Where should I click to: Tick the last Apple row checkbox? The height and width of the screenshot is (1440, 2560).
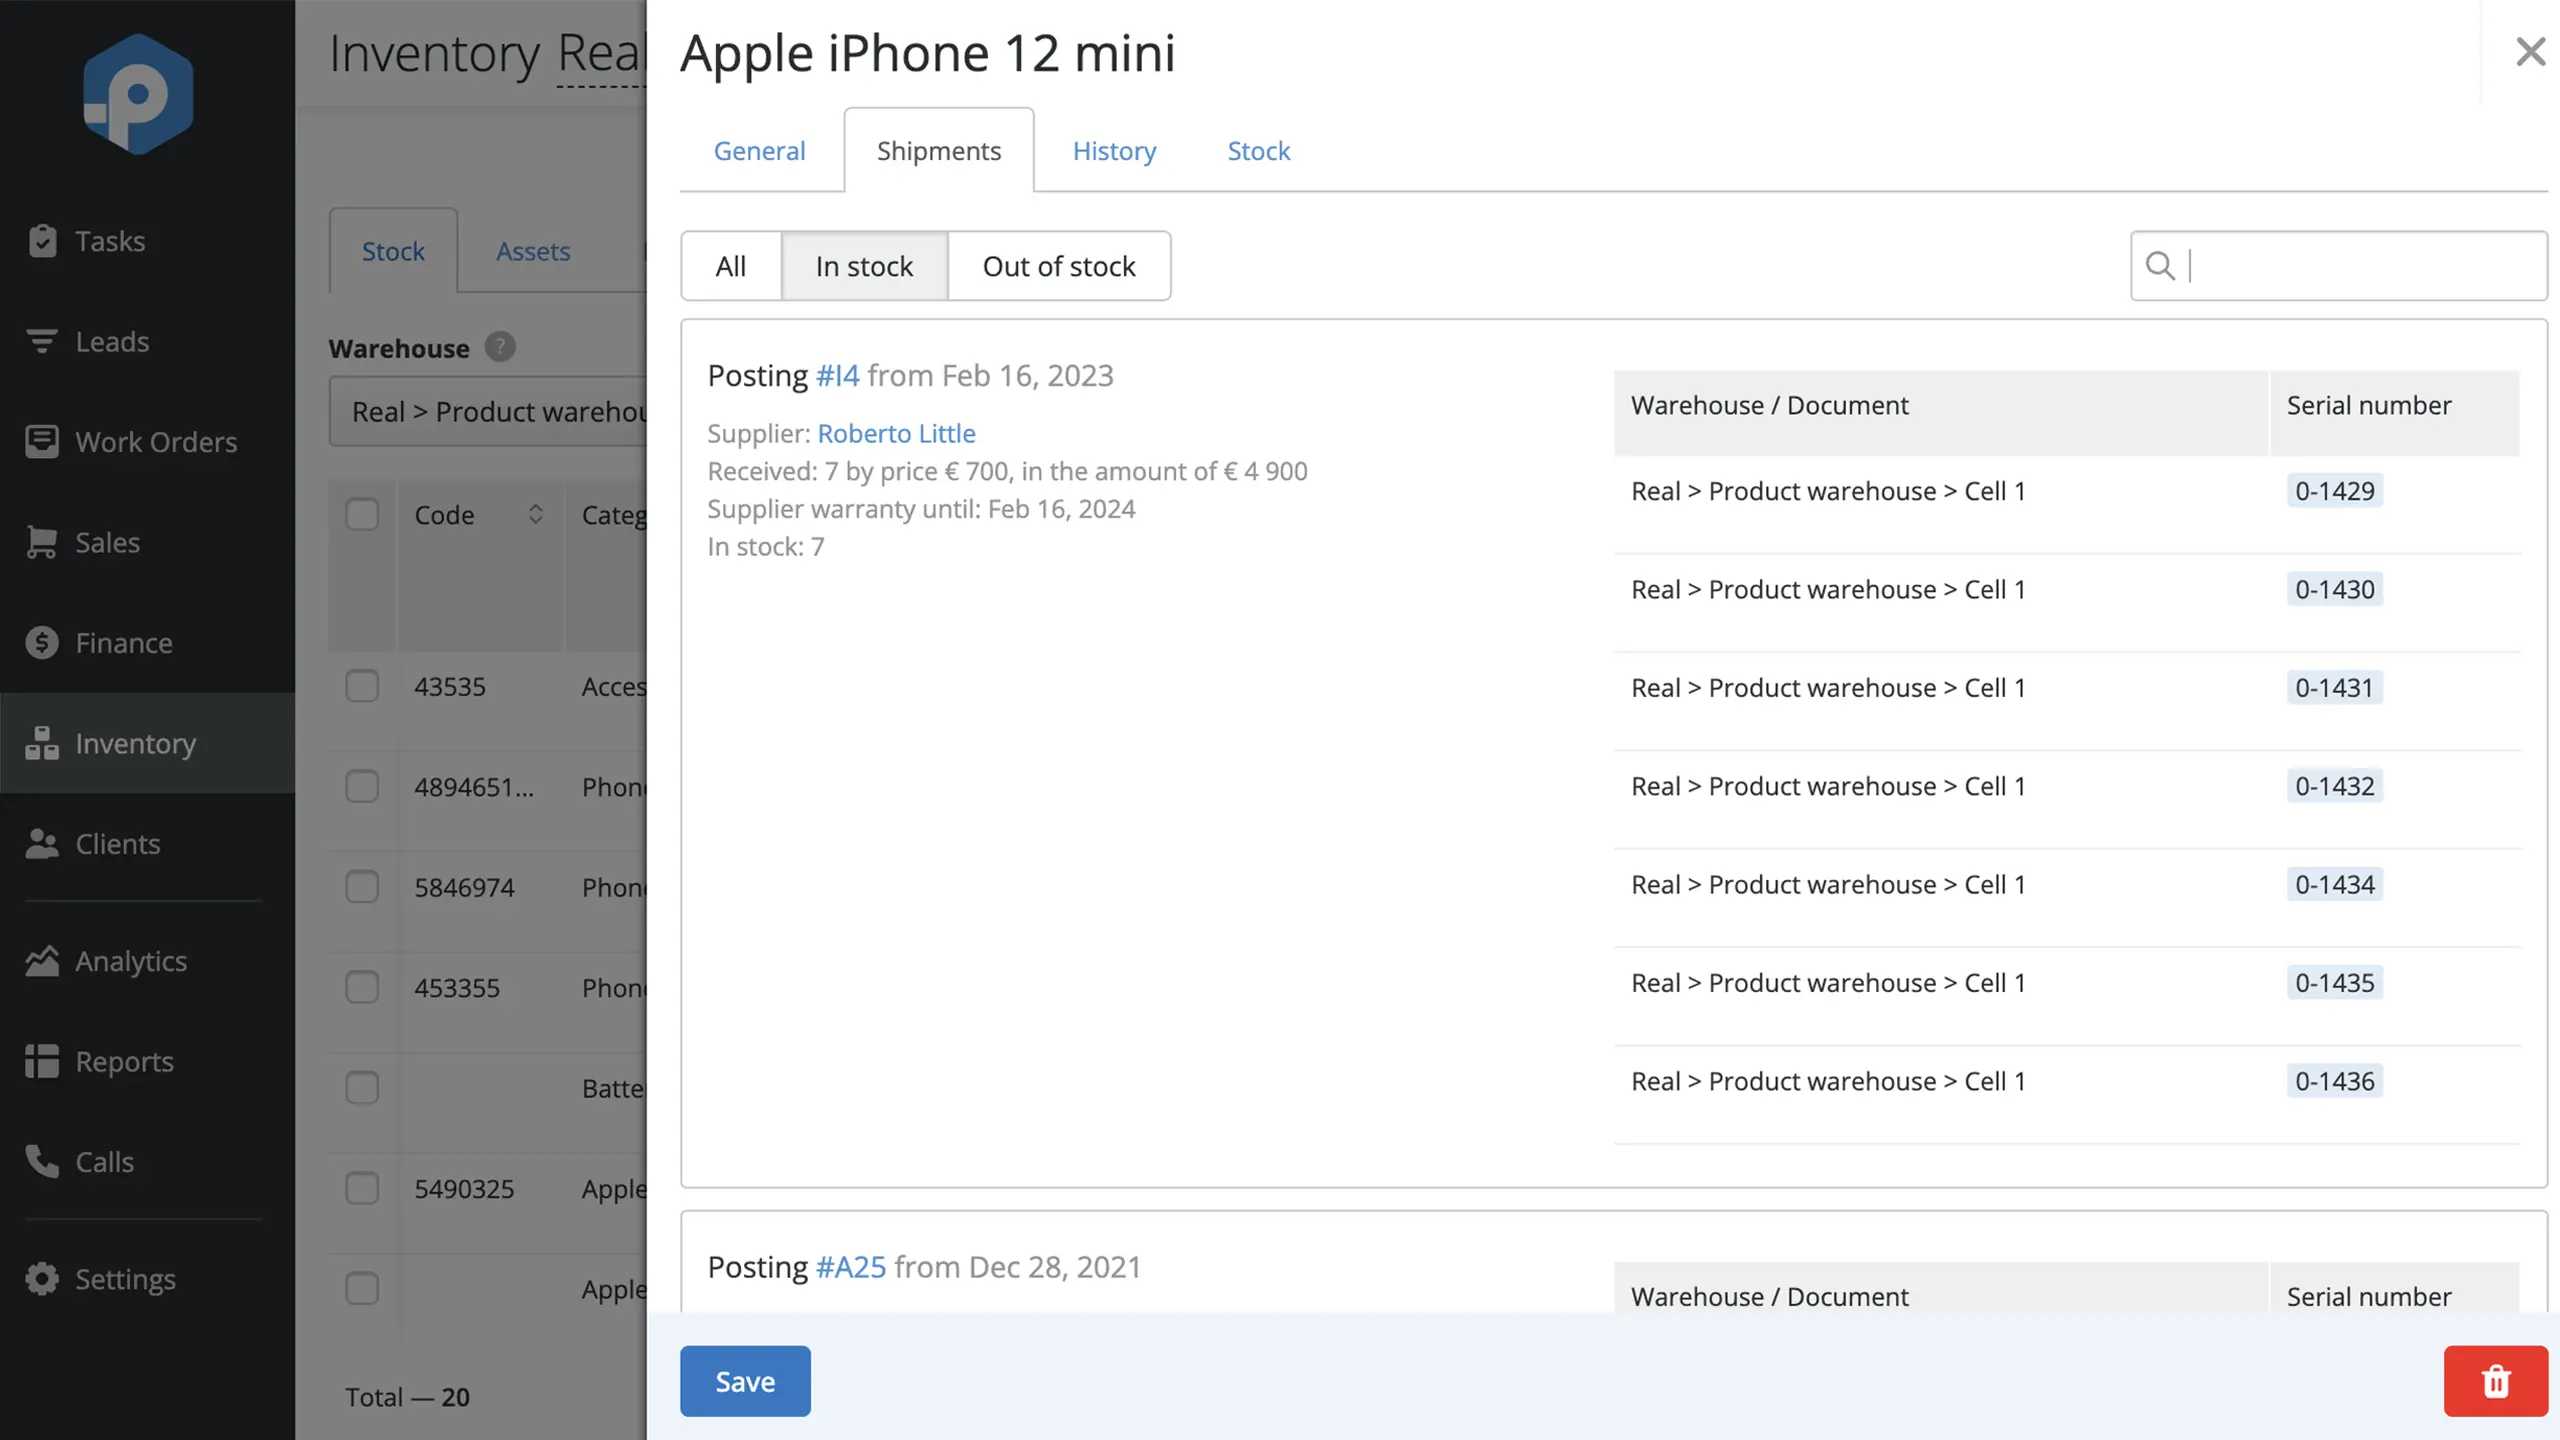[x=362, y=1289]
